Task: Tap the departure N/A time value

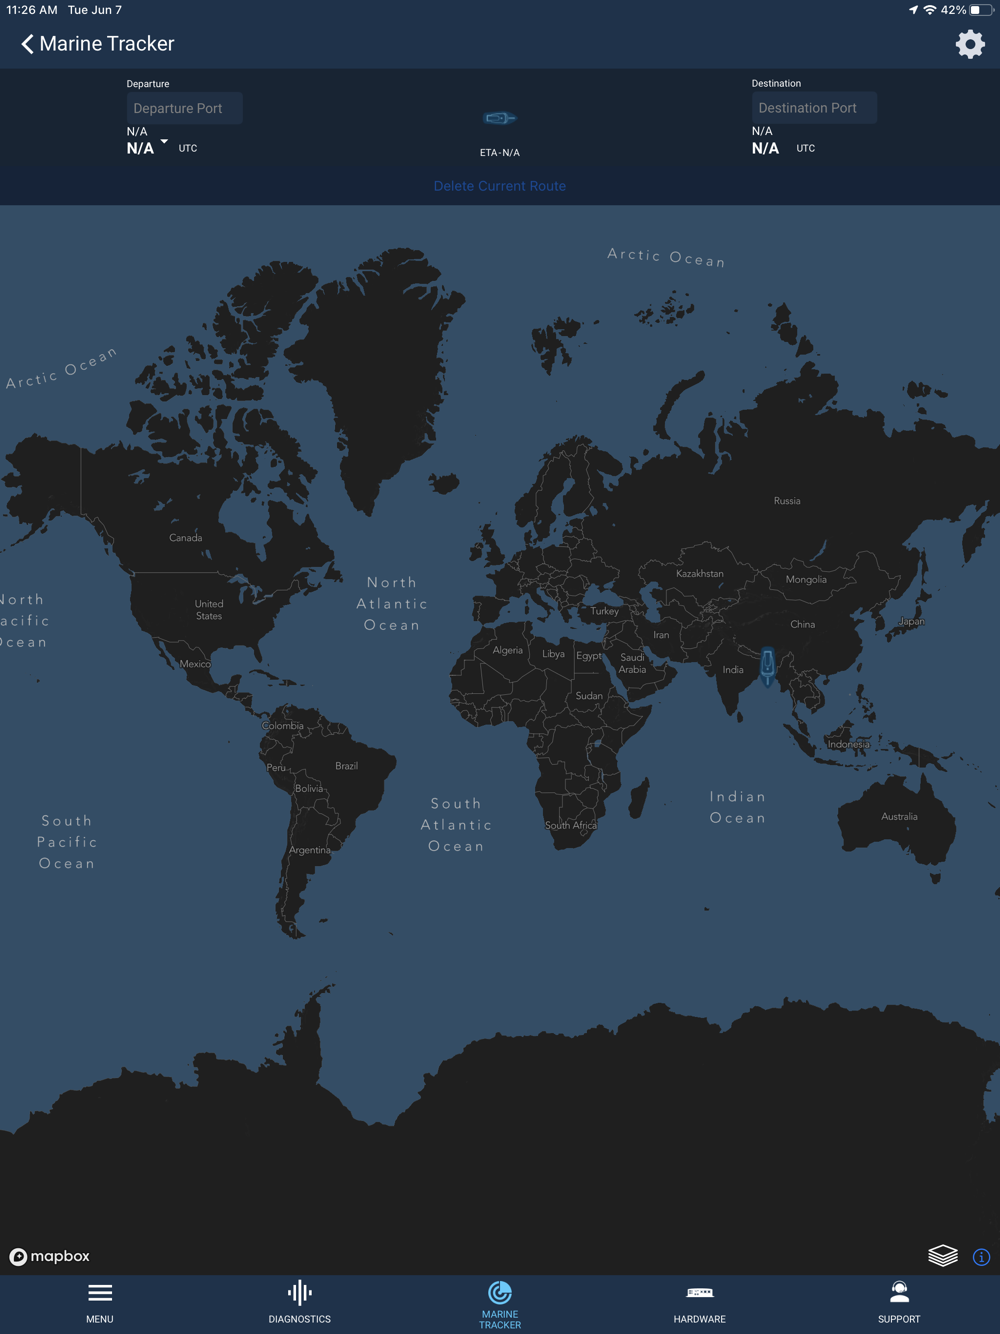Action: click(140, 148)
